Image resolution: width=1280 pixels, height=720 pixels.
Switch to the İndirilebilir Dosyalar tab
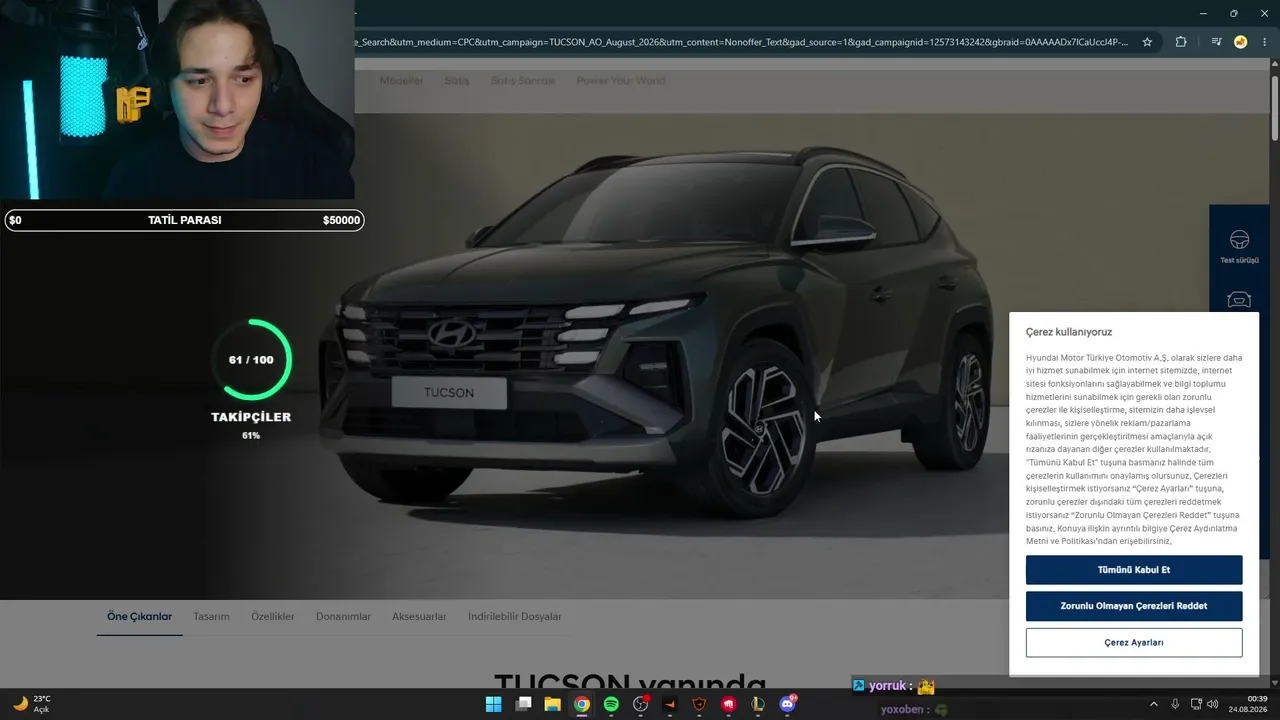pos(515,617)
